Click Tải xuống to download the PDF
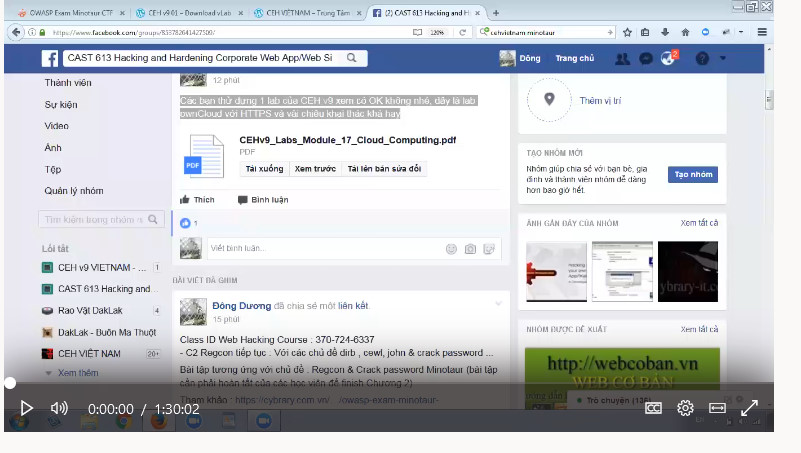 (264, 169)
